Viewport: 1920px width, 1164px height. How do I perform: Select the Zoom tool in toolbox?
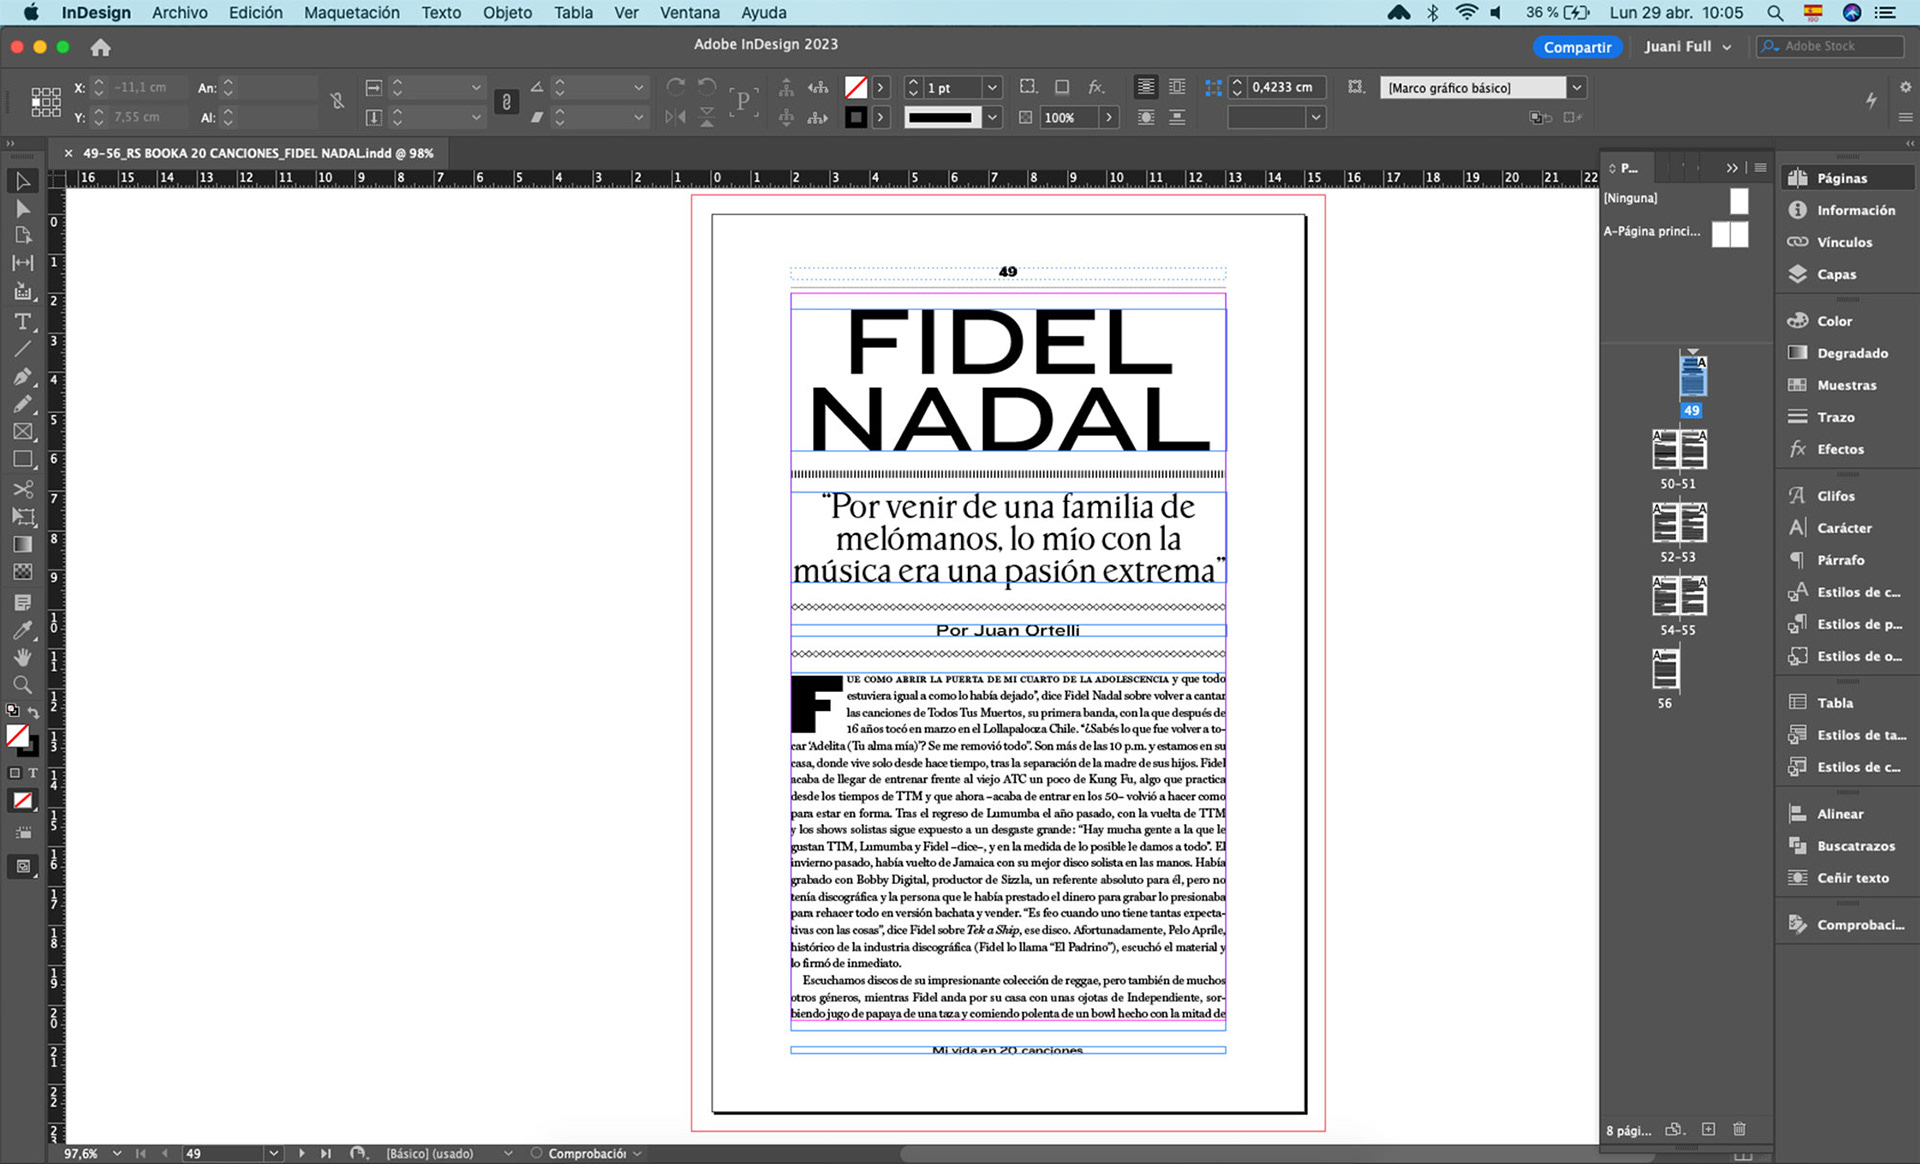pos(22,685)
